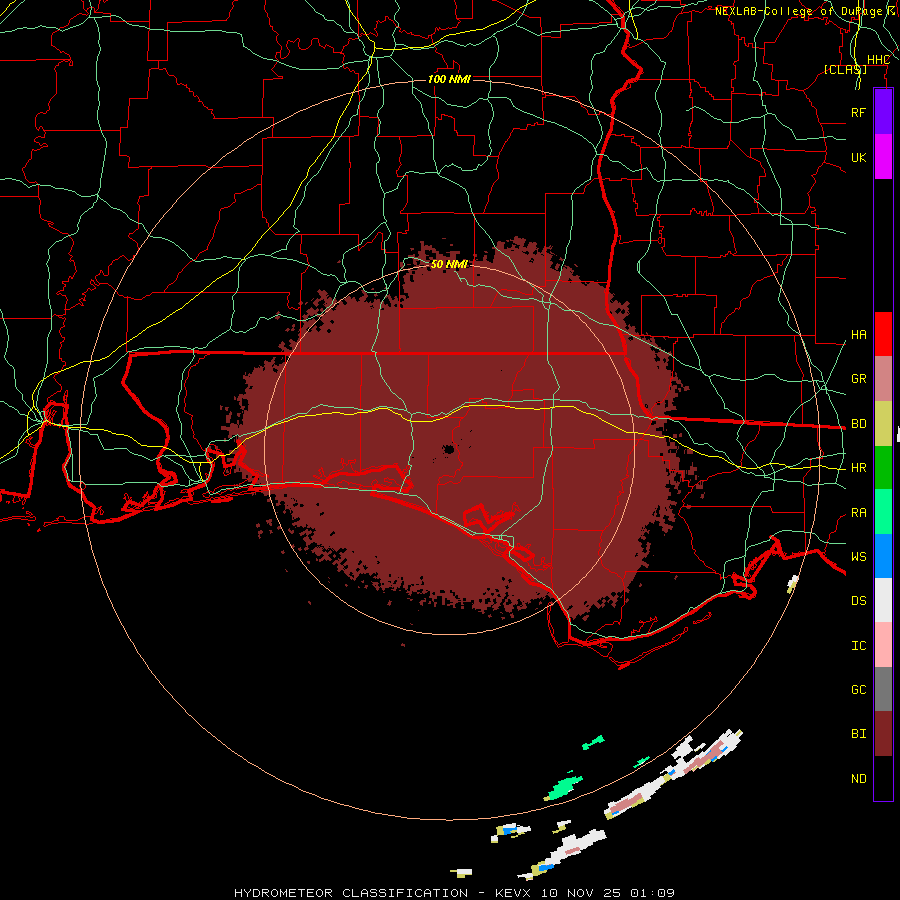Click the GR legend label

pyautogui.click(x=858, y=379)
